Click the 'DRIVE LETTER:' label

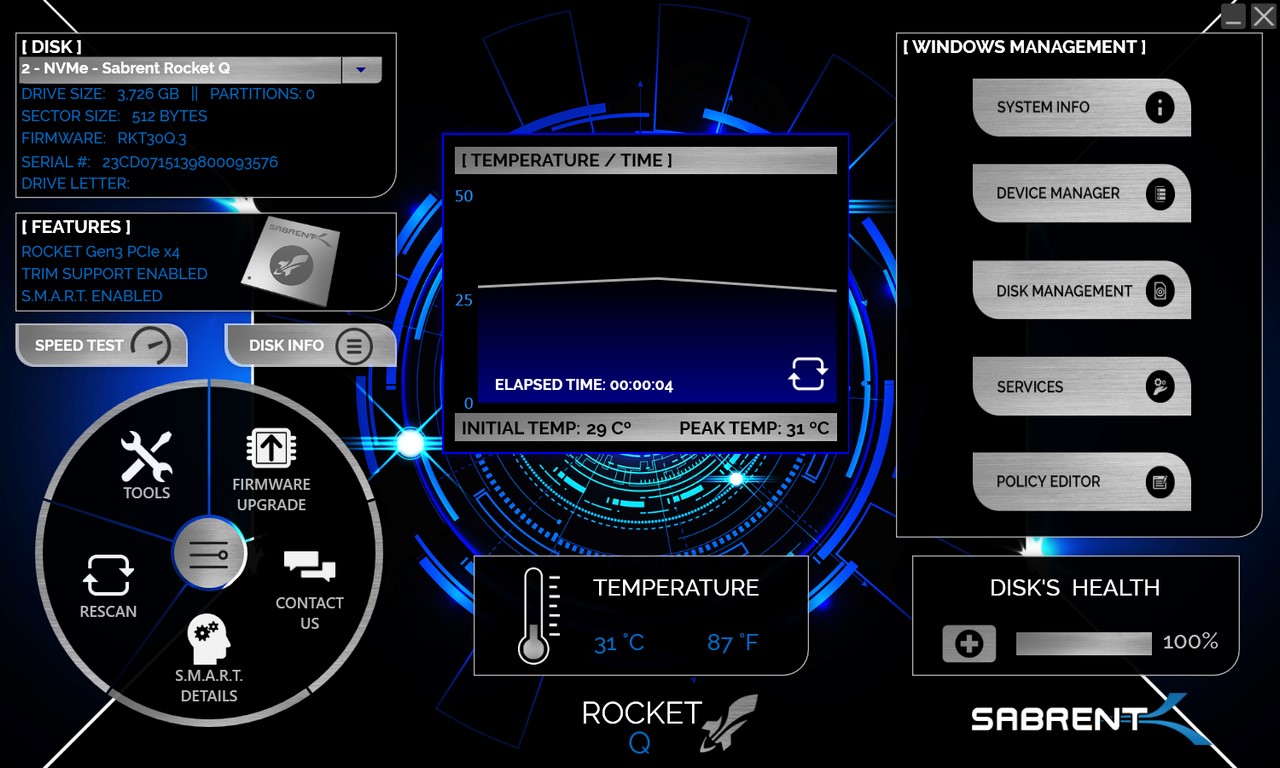point(76,184)
